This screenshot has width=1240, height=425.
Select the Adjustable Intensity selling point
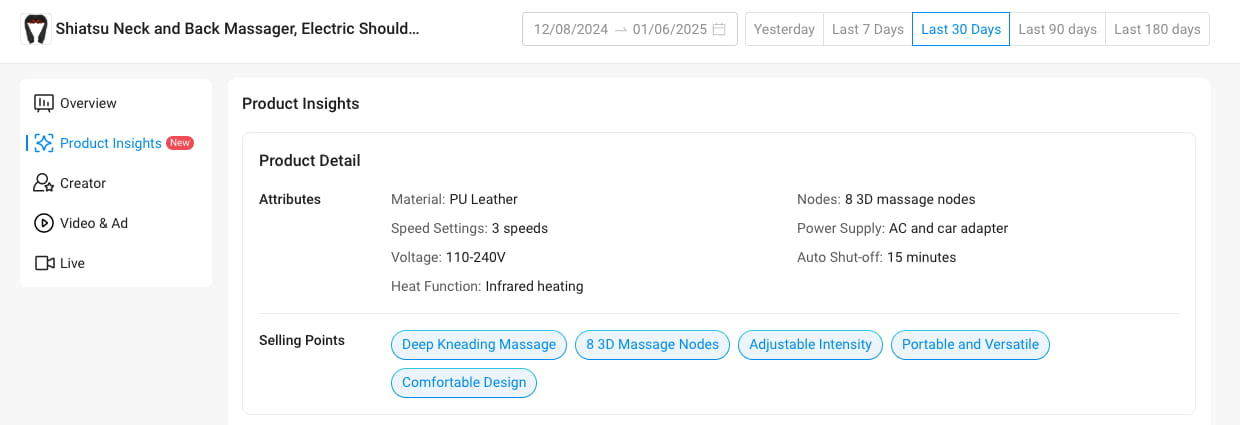pyautogui.click(x=810, y=345)
